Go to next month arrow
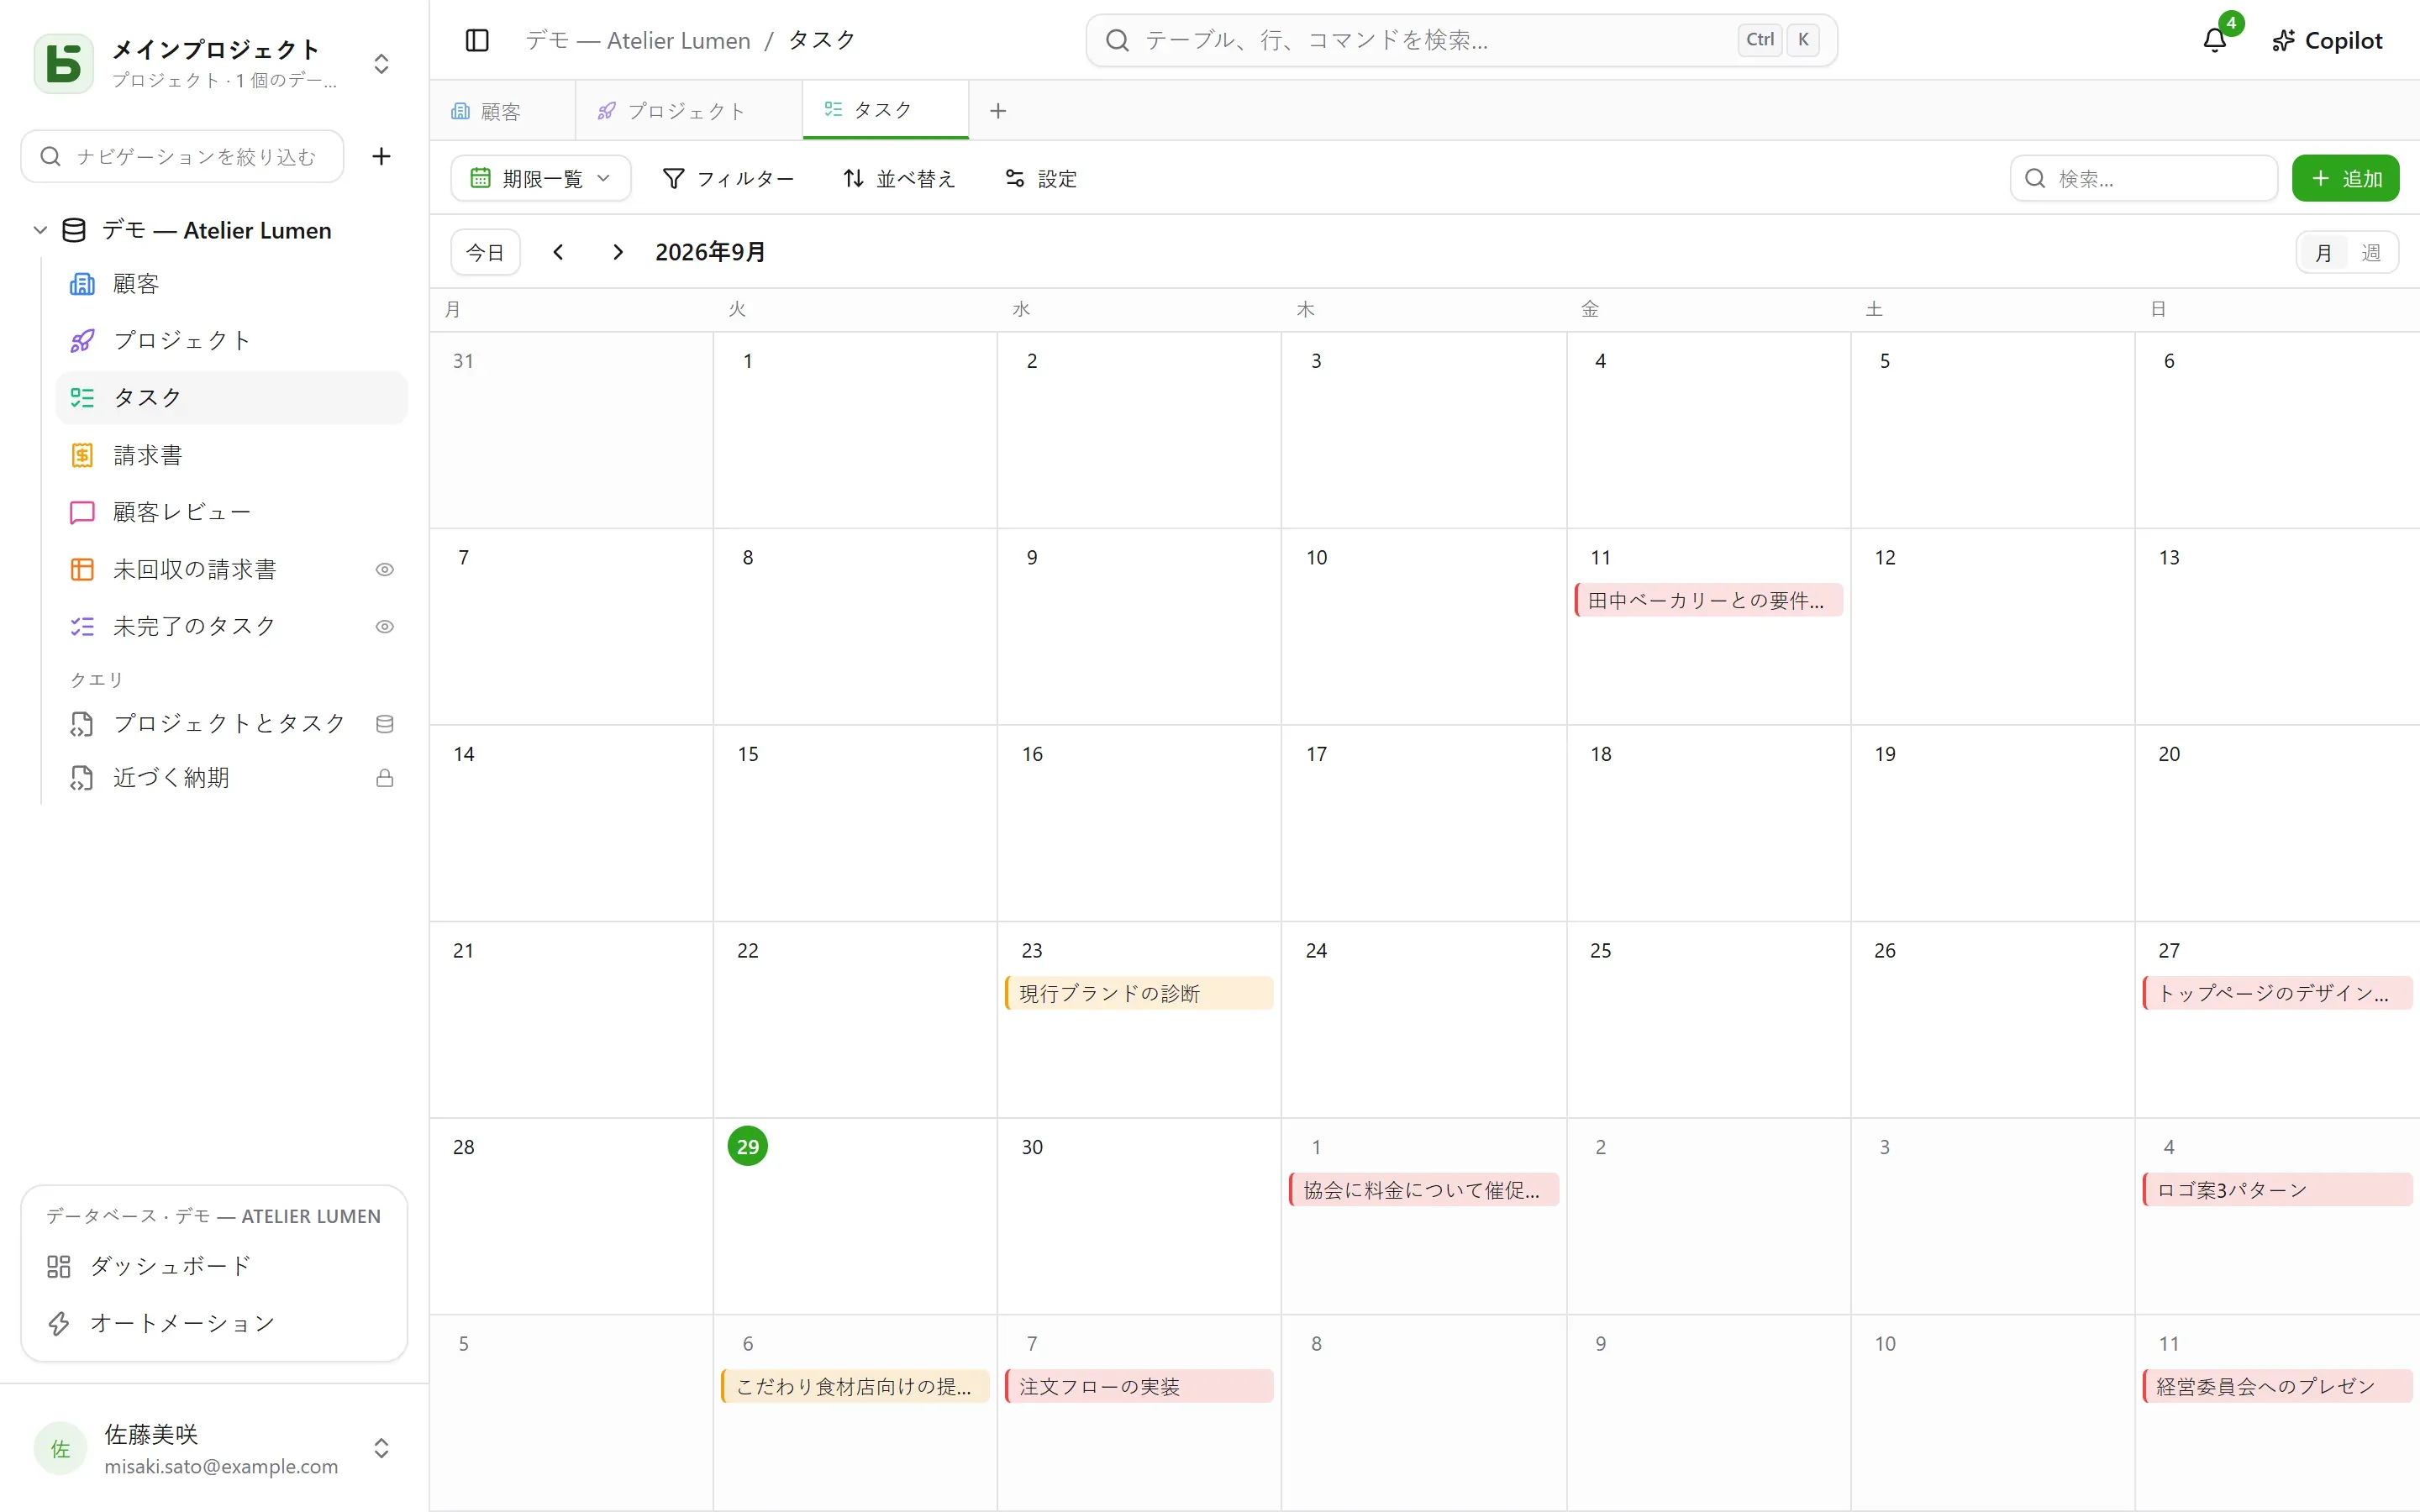This screenshot has height=1512, width=2420. coord(618,252)
